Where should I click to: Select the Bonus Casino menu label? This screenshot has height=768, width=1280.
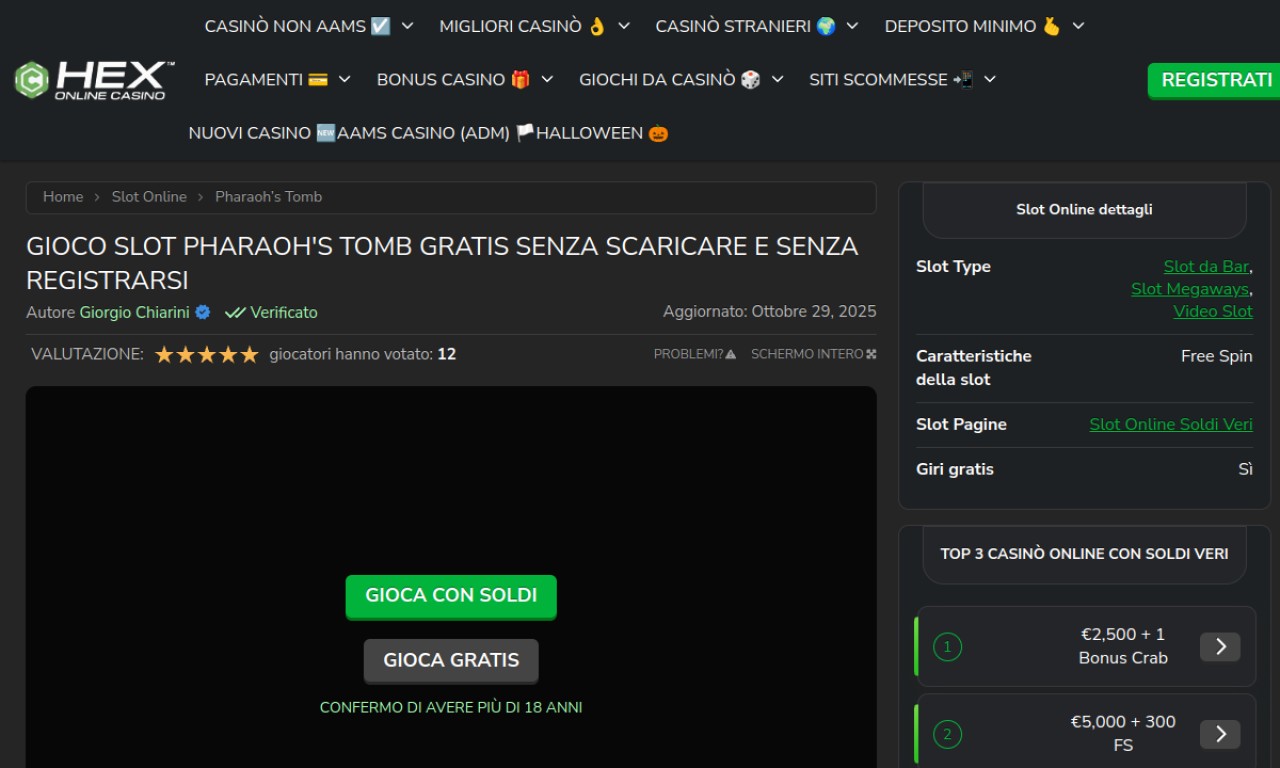[x=453, y=79]
